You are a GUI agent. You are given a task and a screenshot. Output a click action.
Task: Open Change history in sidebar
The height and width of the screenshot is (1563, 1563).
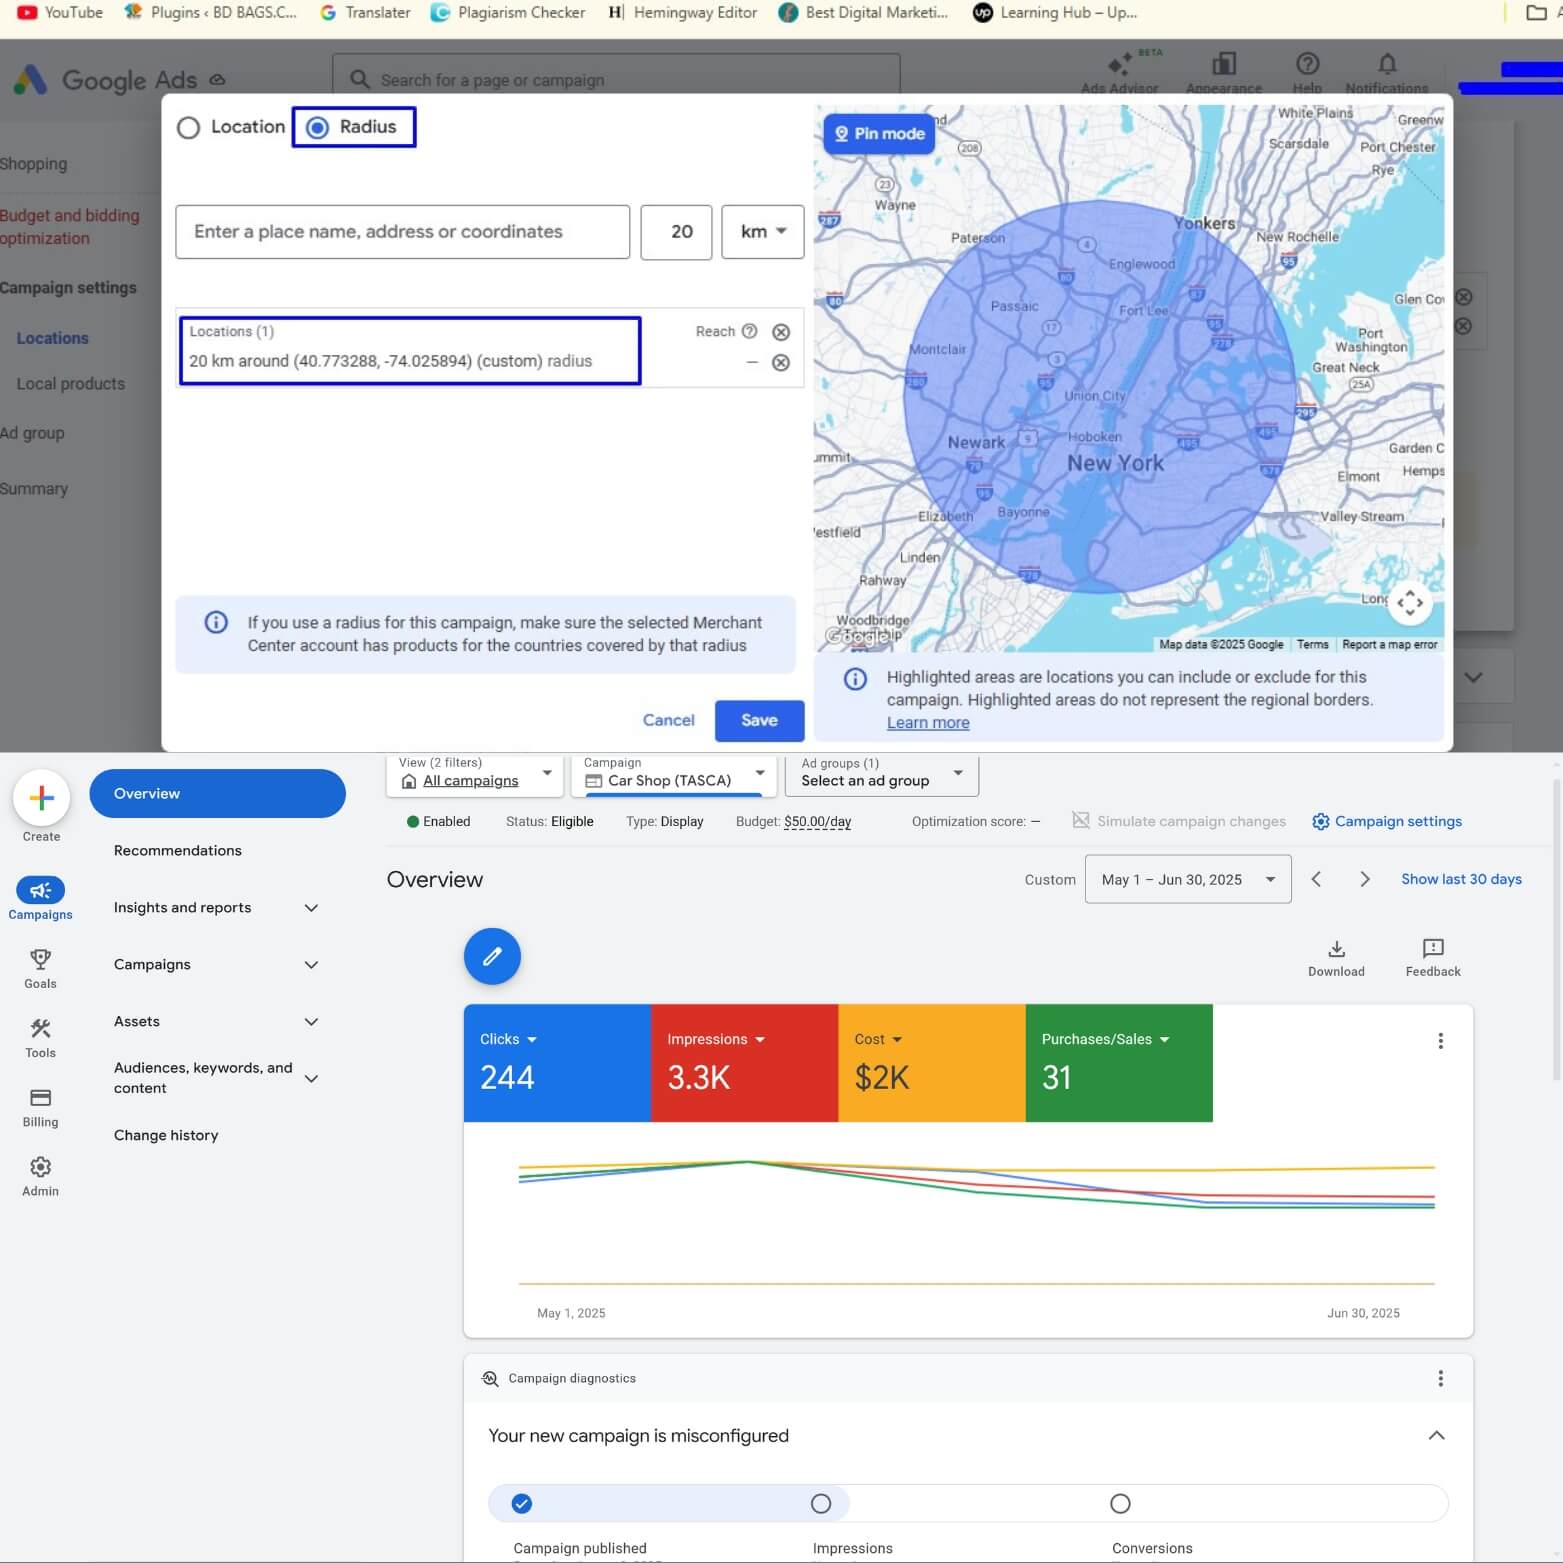pyautogui.click(x=166, y=1136)
